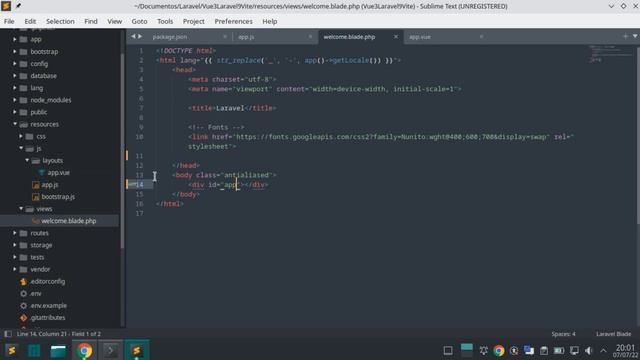Toggle the sidebar icon in the status bar

(x=8, y=334)
